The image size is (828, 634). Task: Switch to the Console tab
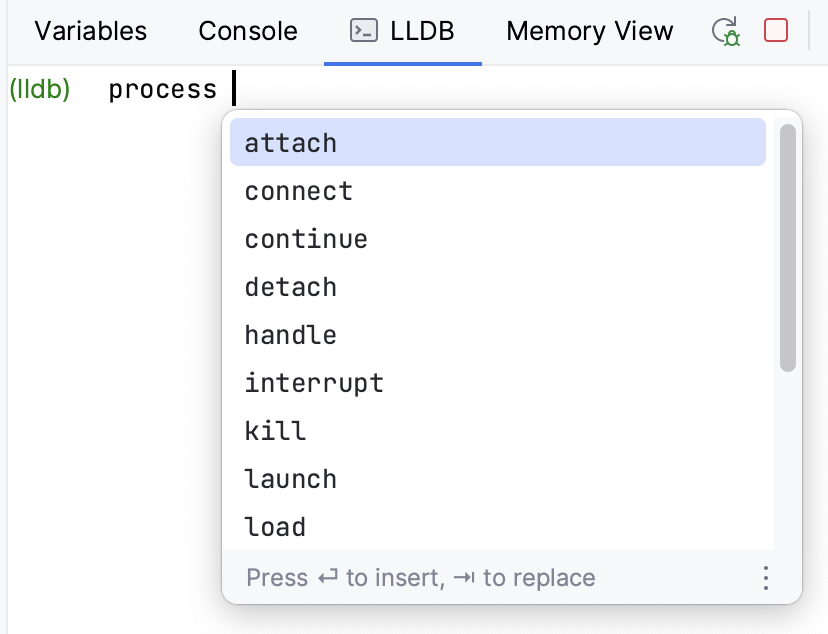[247, 31]
